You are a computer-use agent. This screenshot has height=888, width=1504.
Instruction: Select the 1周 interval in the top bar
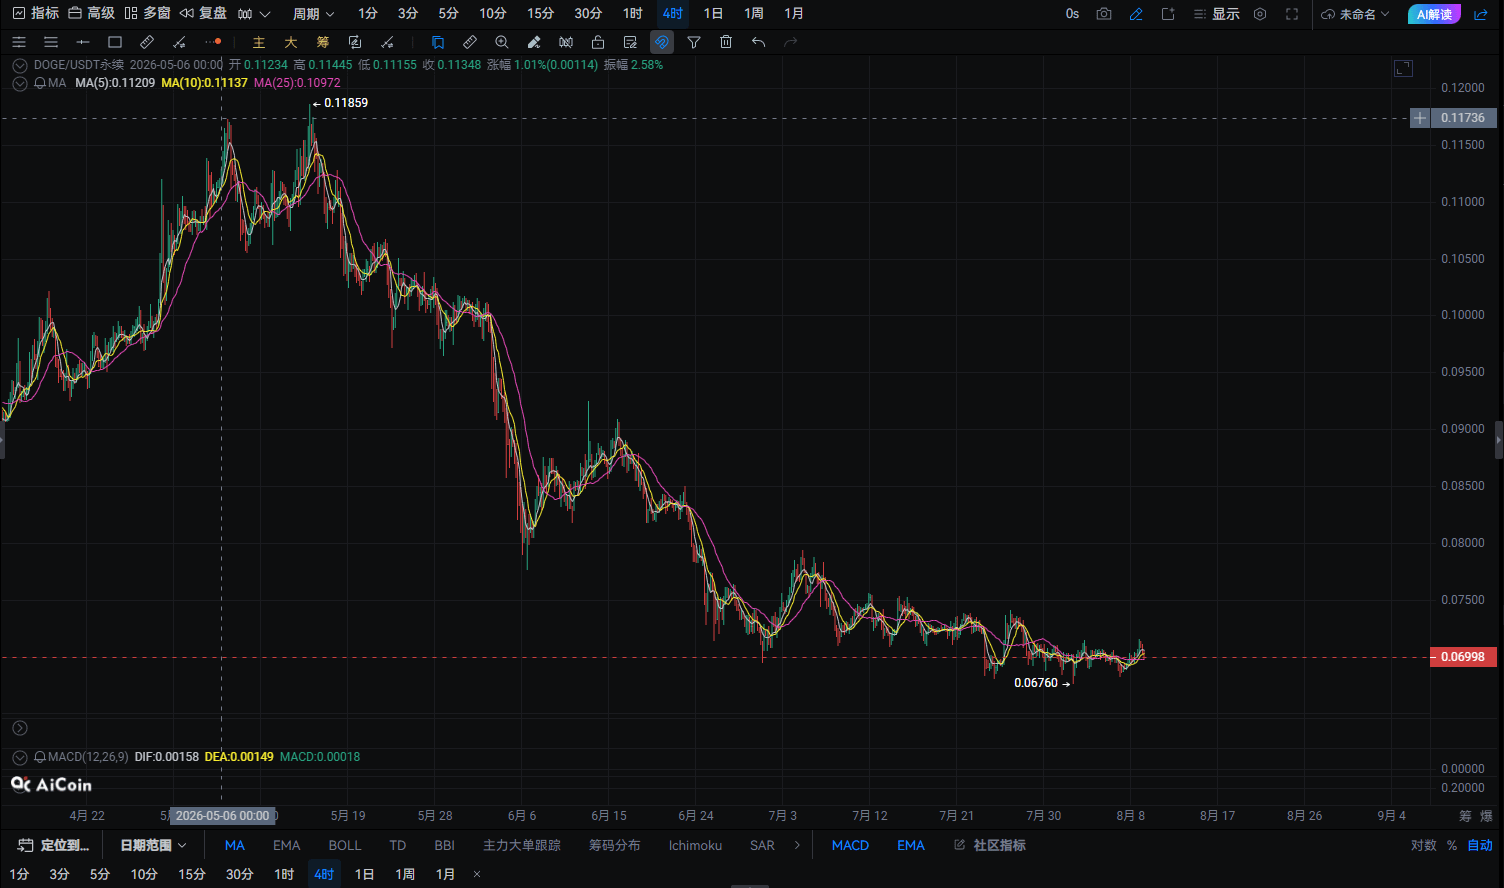pyautogui.click(x=754, y=14)
